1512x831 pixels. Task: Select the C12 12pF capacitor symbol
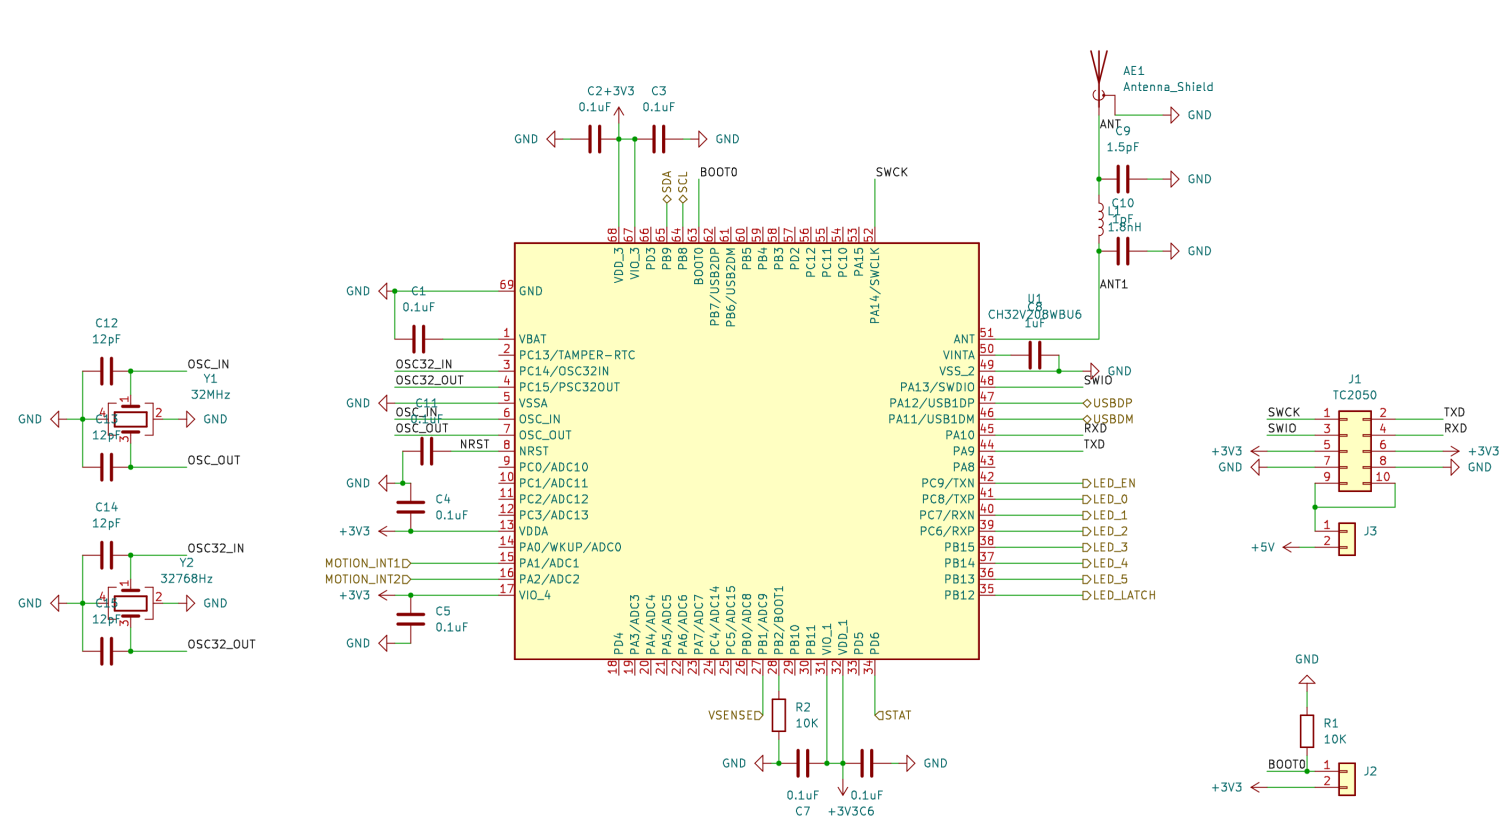click(x=106, y=372)
